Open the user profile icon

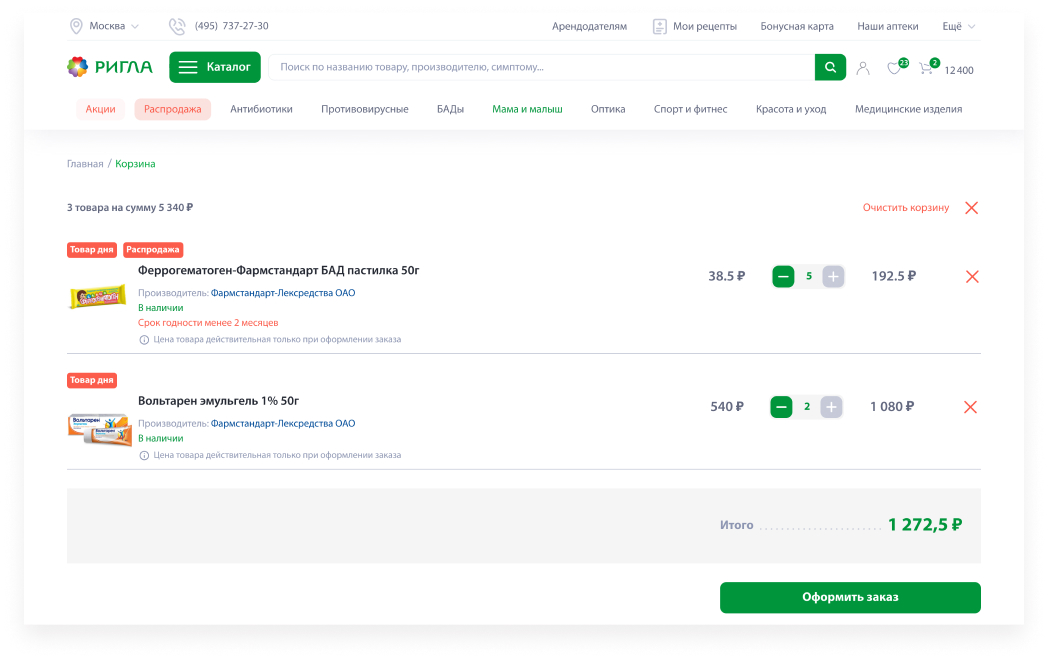(x=863, y=68)
